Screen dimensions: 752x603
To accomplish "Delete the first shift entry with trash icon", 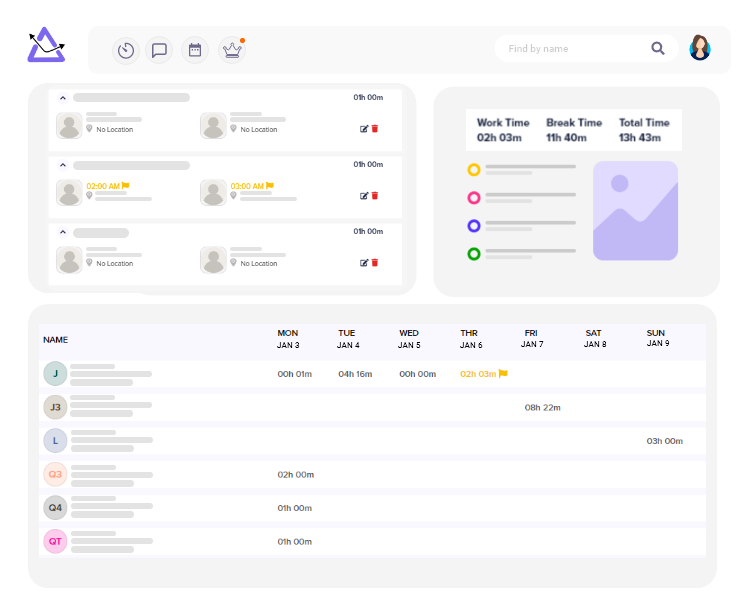I will pyautogui.click(x=375, y=129).
